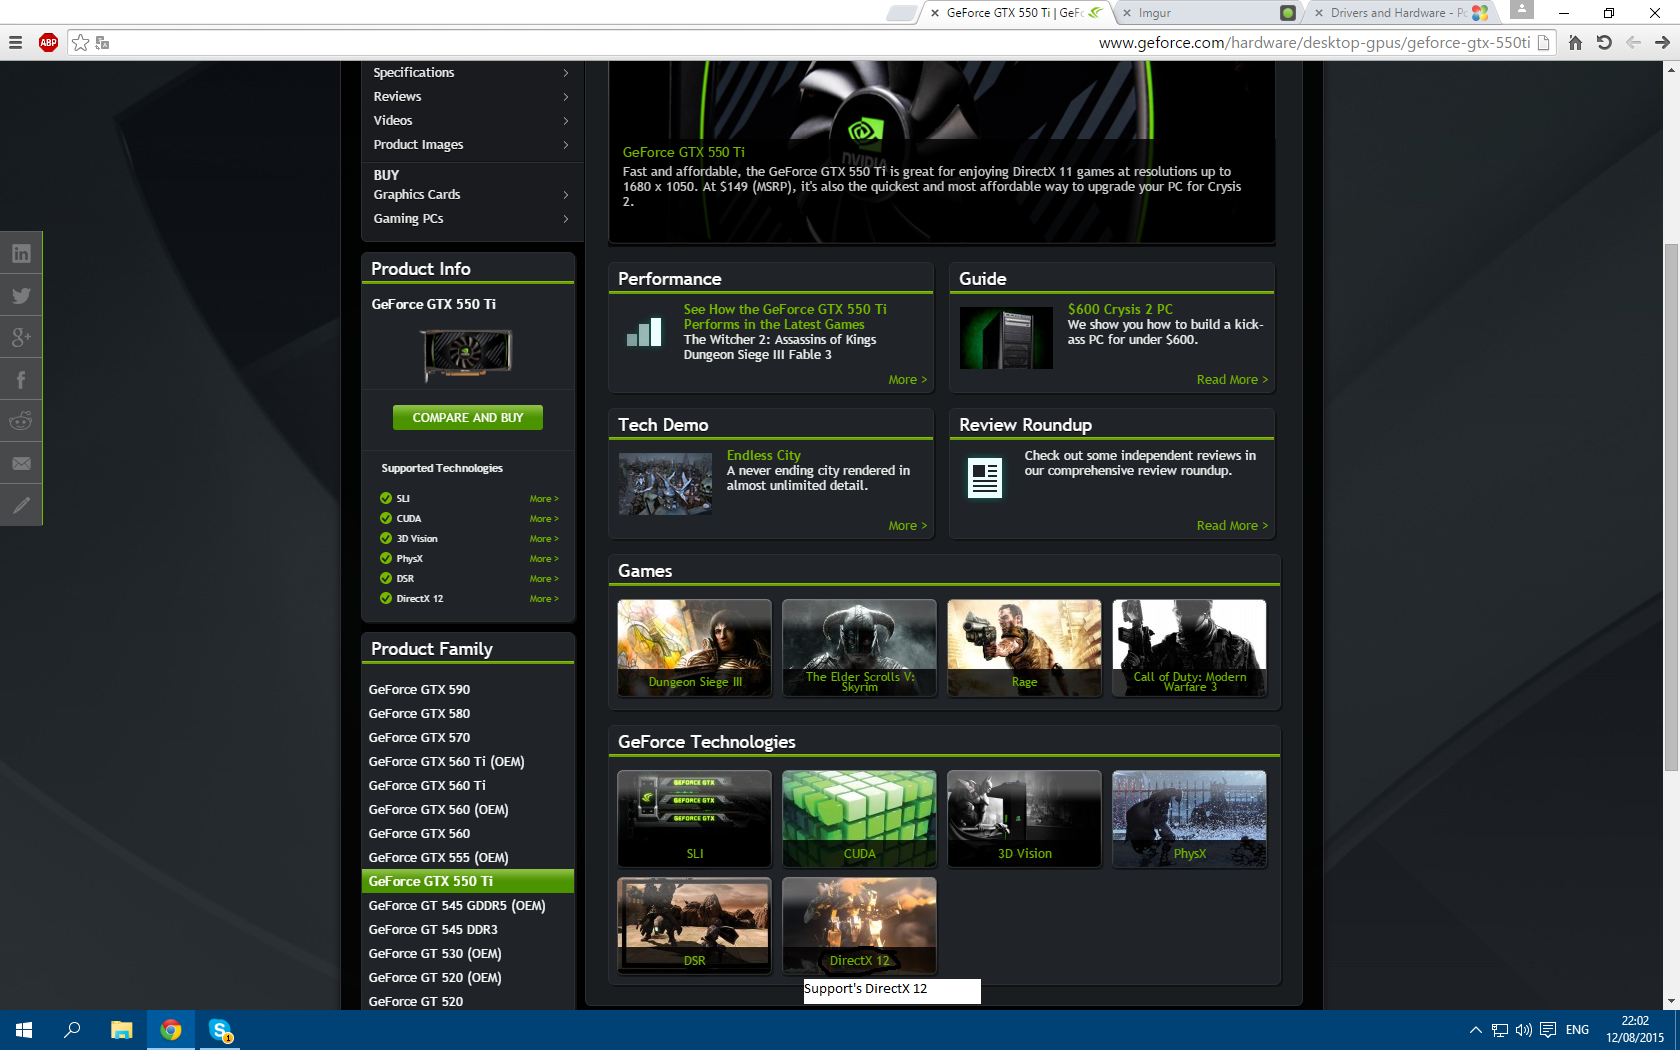Share page on Google Plus
This screenshot has height=1050, width=1680.
coord(21,338)
